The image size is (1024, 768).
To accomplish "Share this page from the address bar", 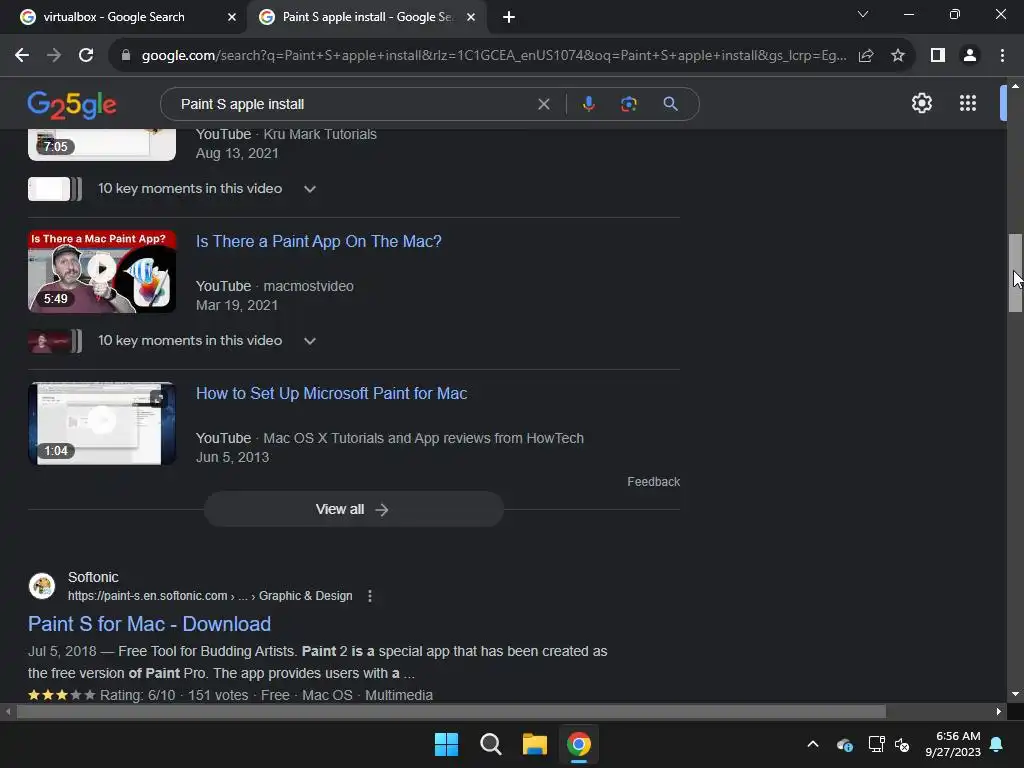I will (866, 56).
